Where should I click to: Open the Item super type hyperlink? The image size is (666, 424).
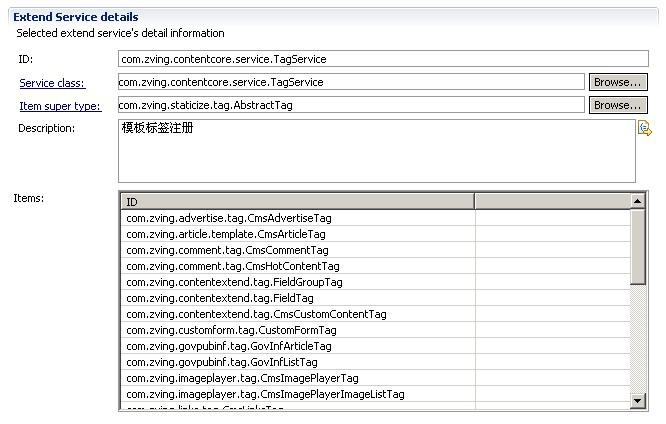59,106
